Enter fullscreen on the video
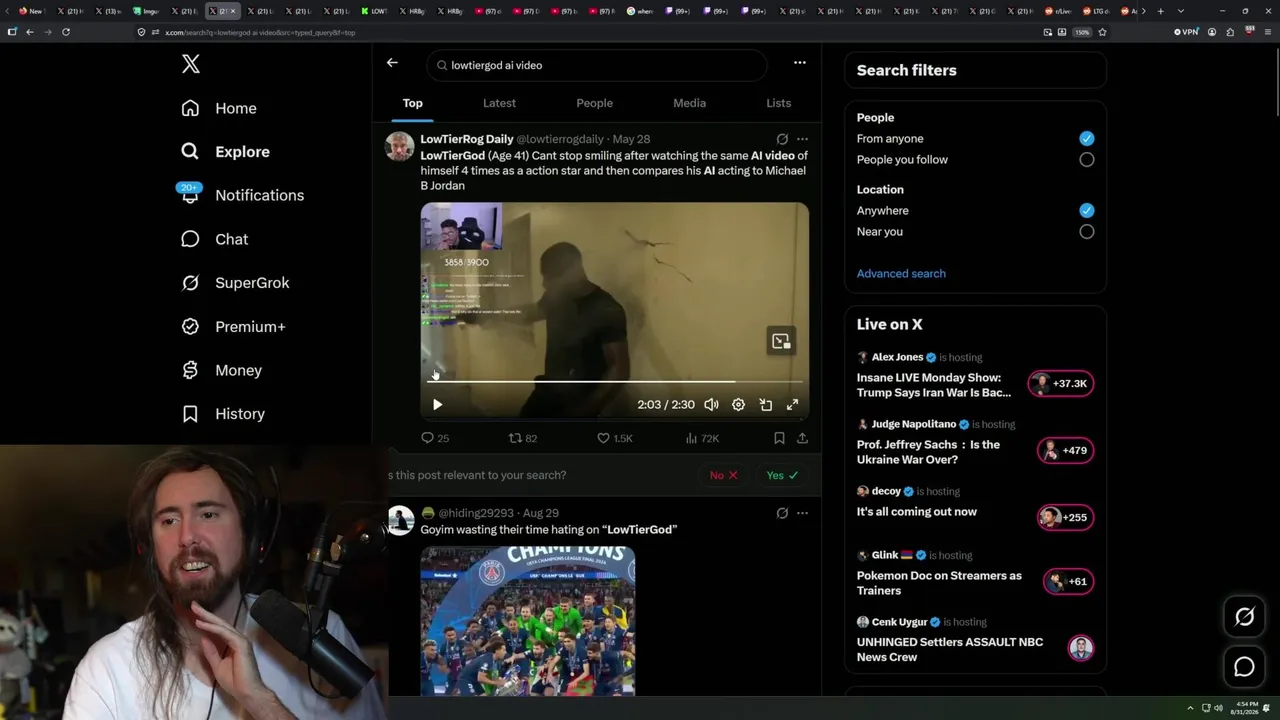 pyautogui.click(x=792, y=405)
